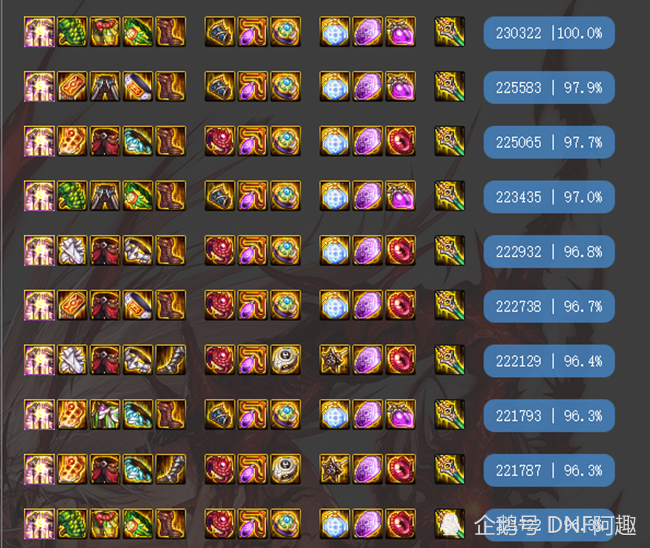Select the 222738 | 96.7% result button
The width and height of the screenshot is (650, 548).
(549, 306)
